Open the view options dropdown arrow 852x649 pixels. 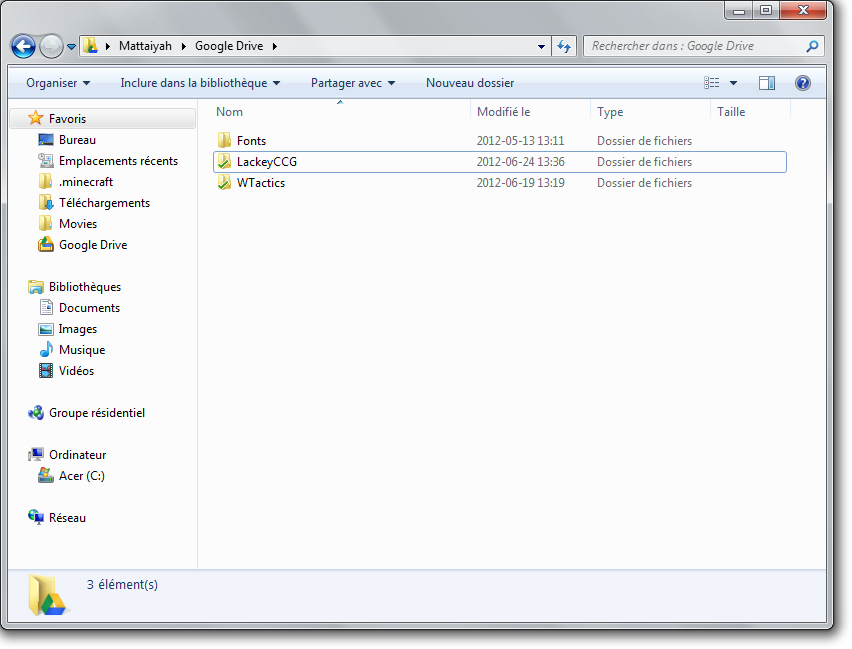(734, 83)
